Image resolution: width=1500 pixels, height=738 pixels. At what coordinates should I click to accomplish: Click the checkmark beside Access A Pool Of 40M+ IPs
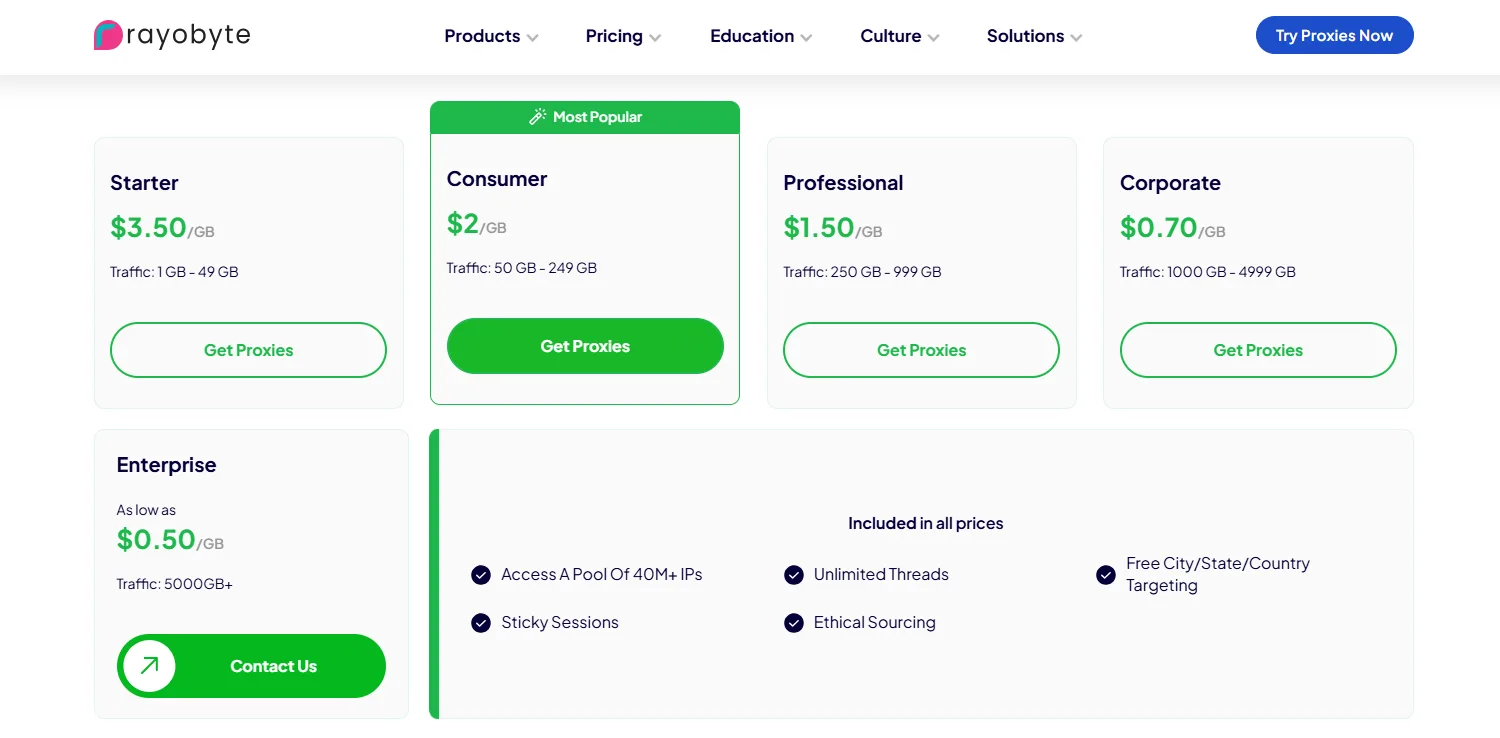481,575
